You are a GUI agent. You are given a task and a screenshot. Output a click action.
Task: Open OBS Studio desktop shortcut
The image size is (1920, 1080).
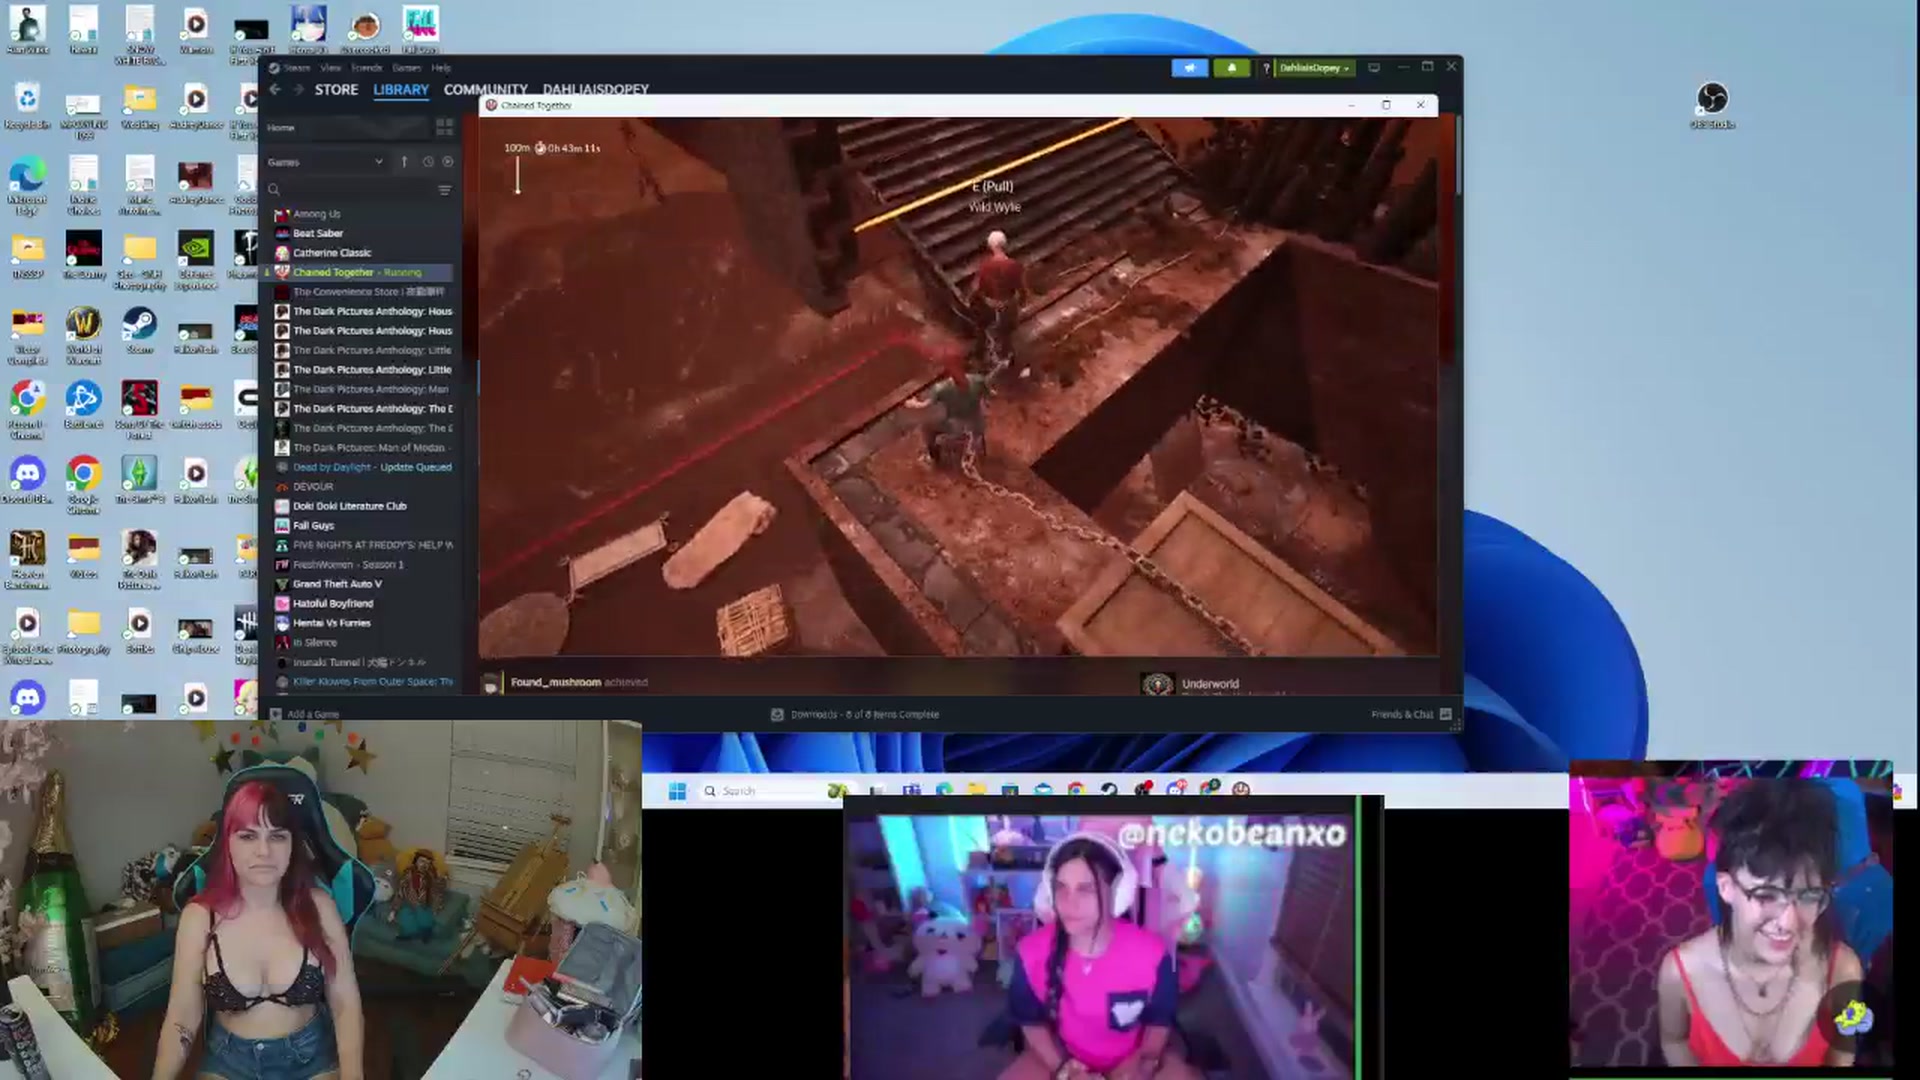click(x=1712, y=105)
